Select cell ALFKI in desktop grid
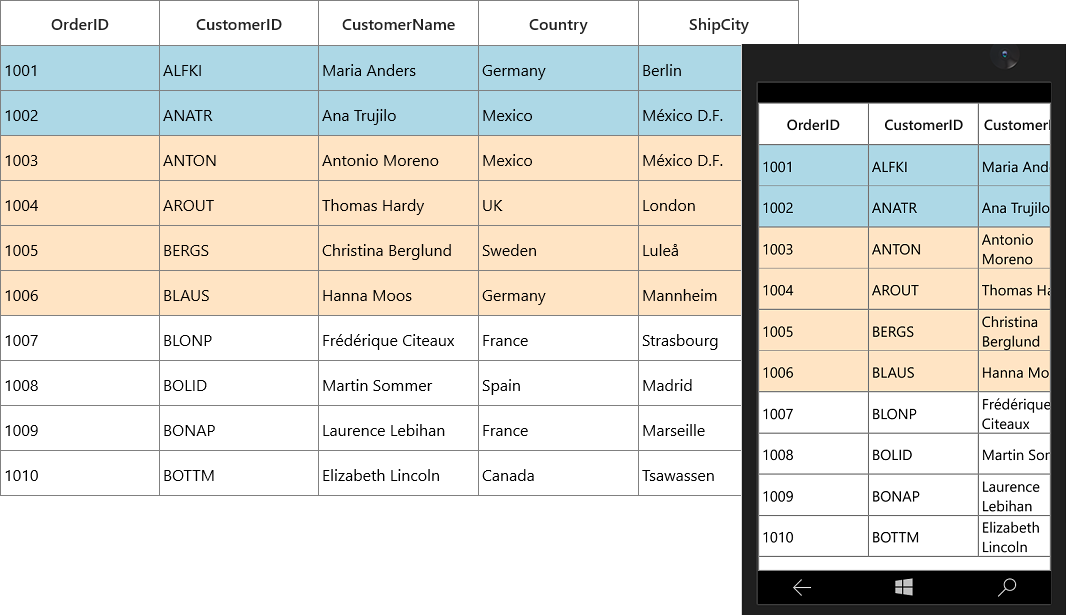Image resolution: width=1067 pixels, height=615 pixels. [239, 69]
